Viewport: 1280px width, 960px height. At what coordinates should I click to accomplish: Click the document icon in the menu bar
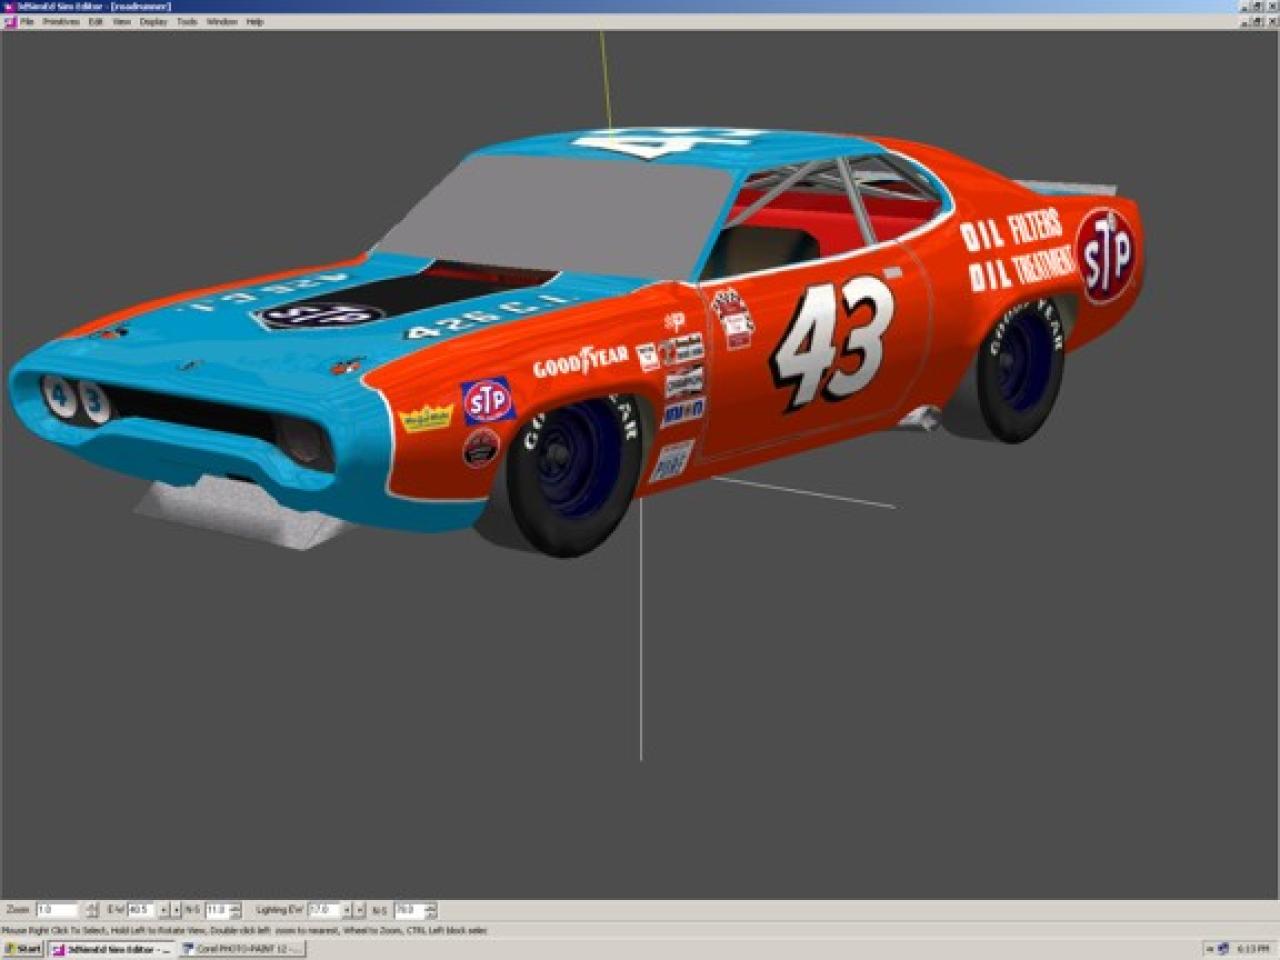[x=10, y=21]
